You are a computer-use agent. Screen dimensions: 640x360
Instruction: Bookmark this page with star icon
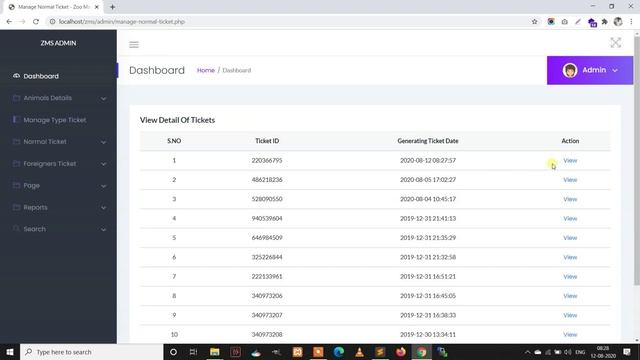(x=534, y=22)
